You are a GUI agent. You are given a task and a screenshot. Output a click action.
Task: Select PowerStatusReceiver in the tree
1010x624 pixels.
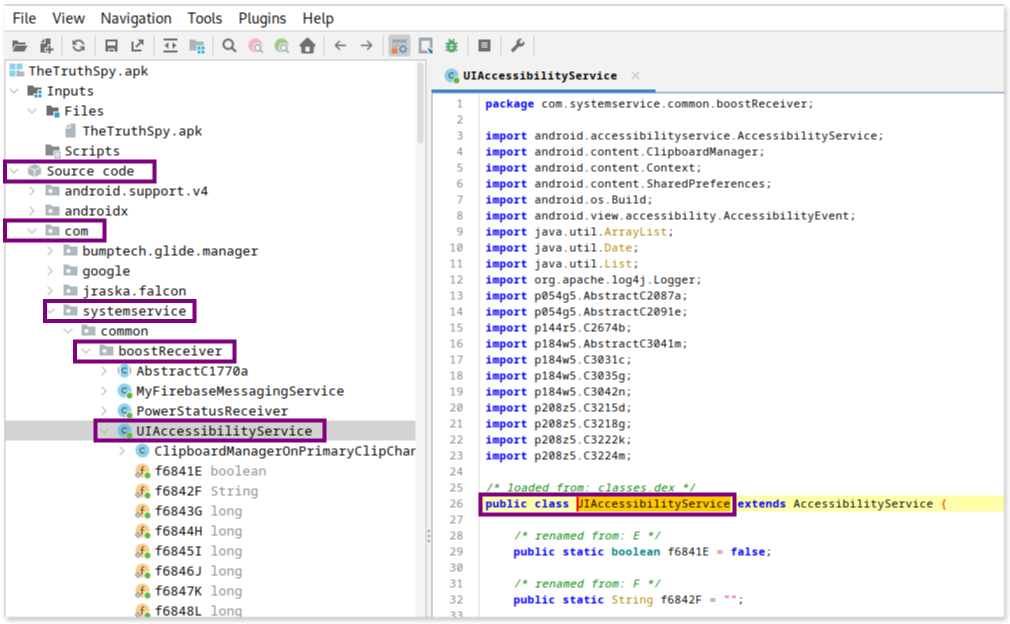pyautogui.click(x=211, y=411)
